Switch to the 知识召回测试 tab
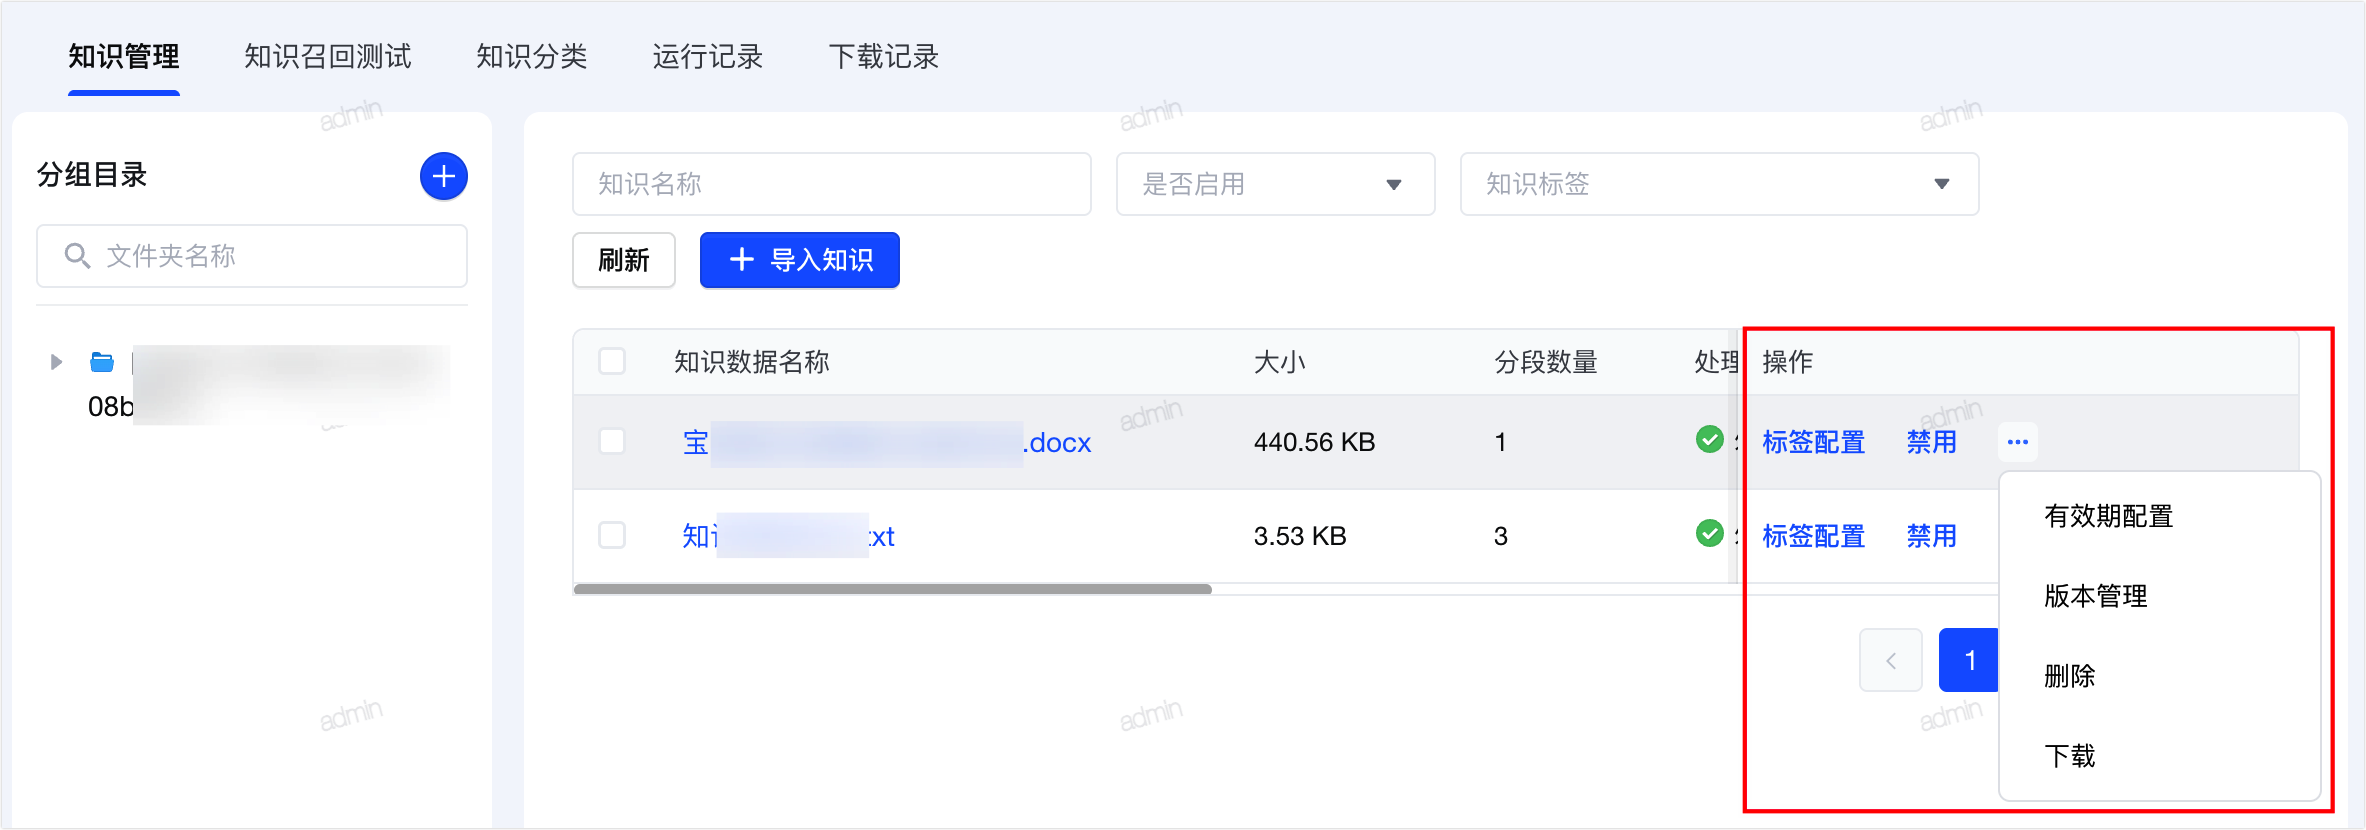The height and width of the screenshot is (830, 2366). (328, 57)
